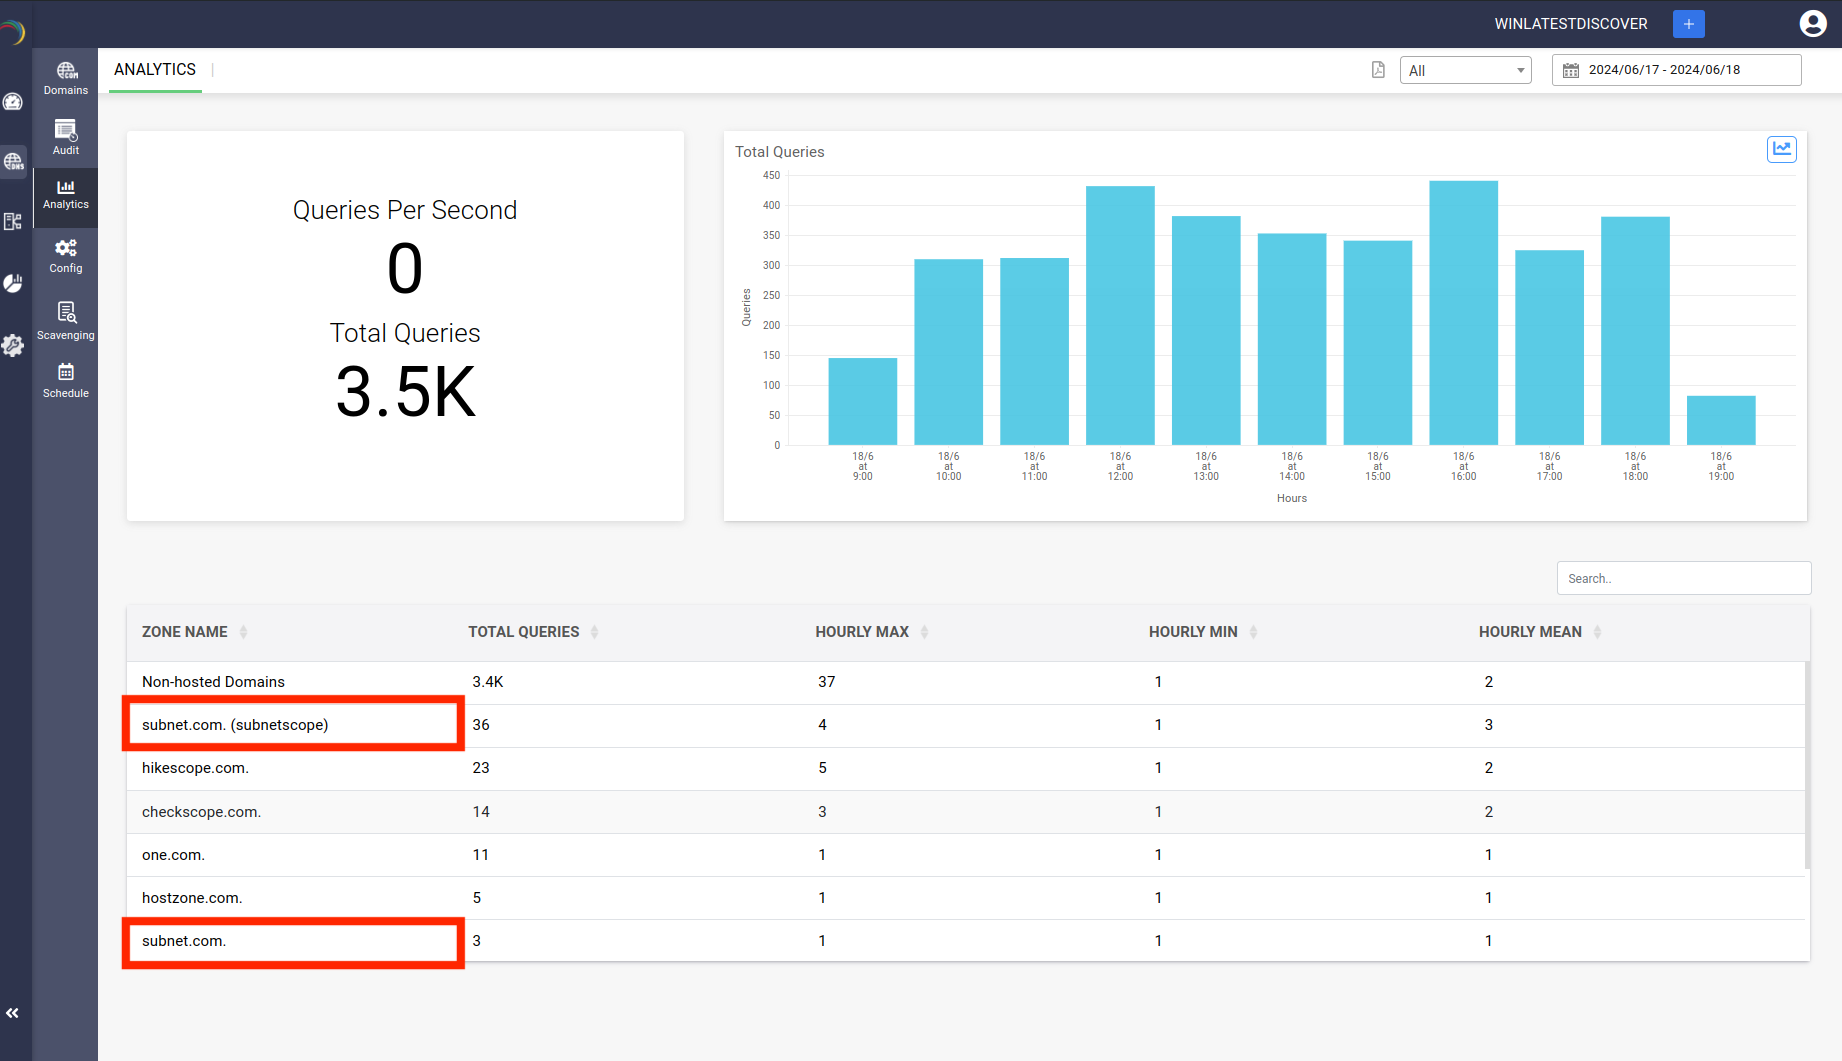
Task: Select the ANALYTICS tab
Action: (155, 70)
